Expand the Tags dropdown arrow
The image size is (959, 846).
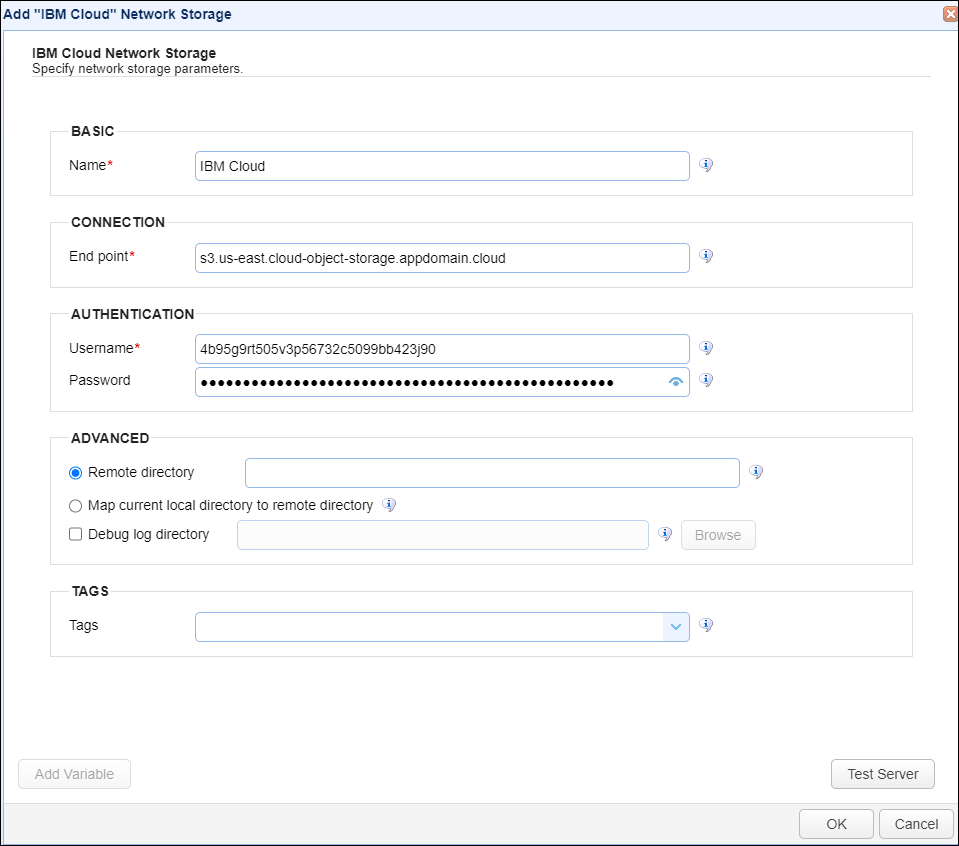point(676,627)
